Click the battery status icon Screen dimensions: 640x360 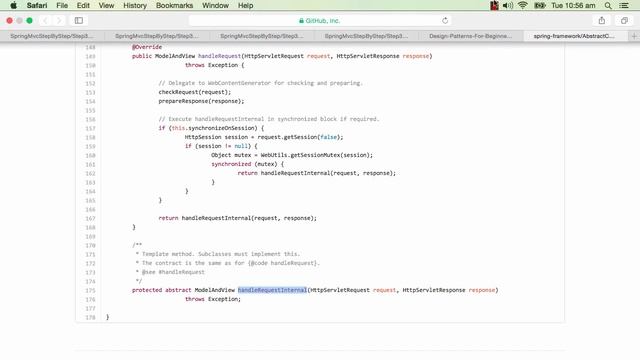540,6
